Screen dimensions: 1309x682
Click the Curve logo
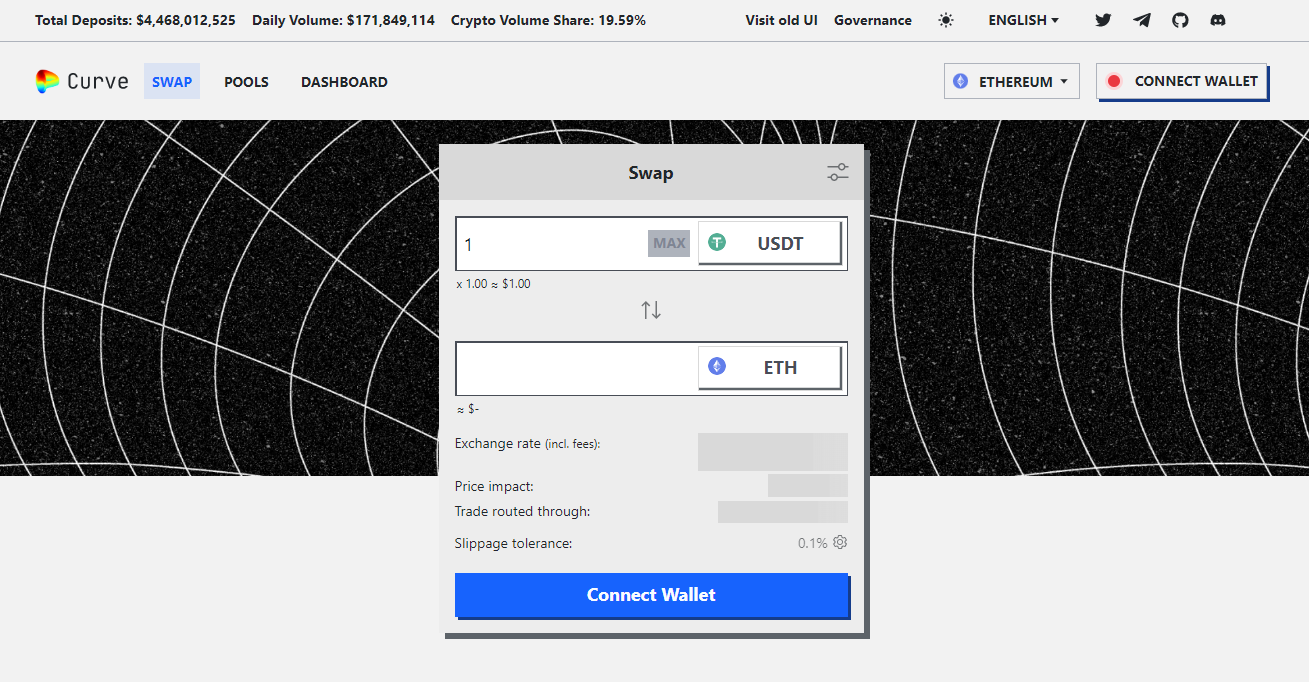point(82,82)
